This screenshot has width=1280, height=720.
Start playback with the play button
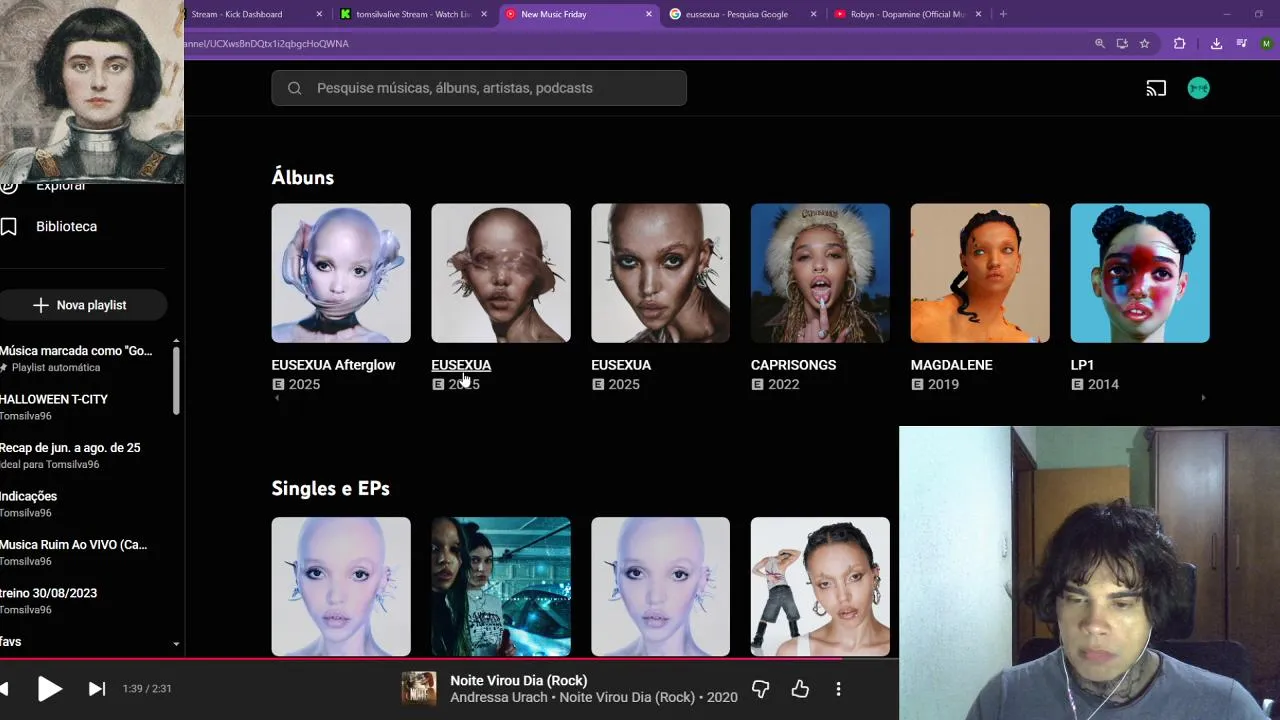tap(49, 688)
